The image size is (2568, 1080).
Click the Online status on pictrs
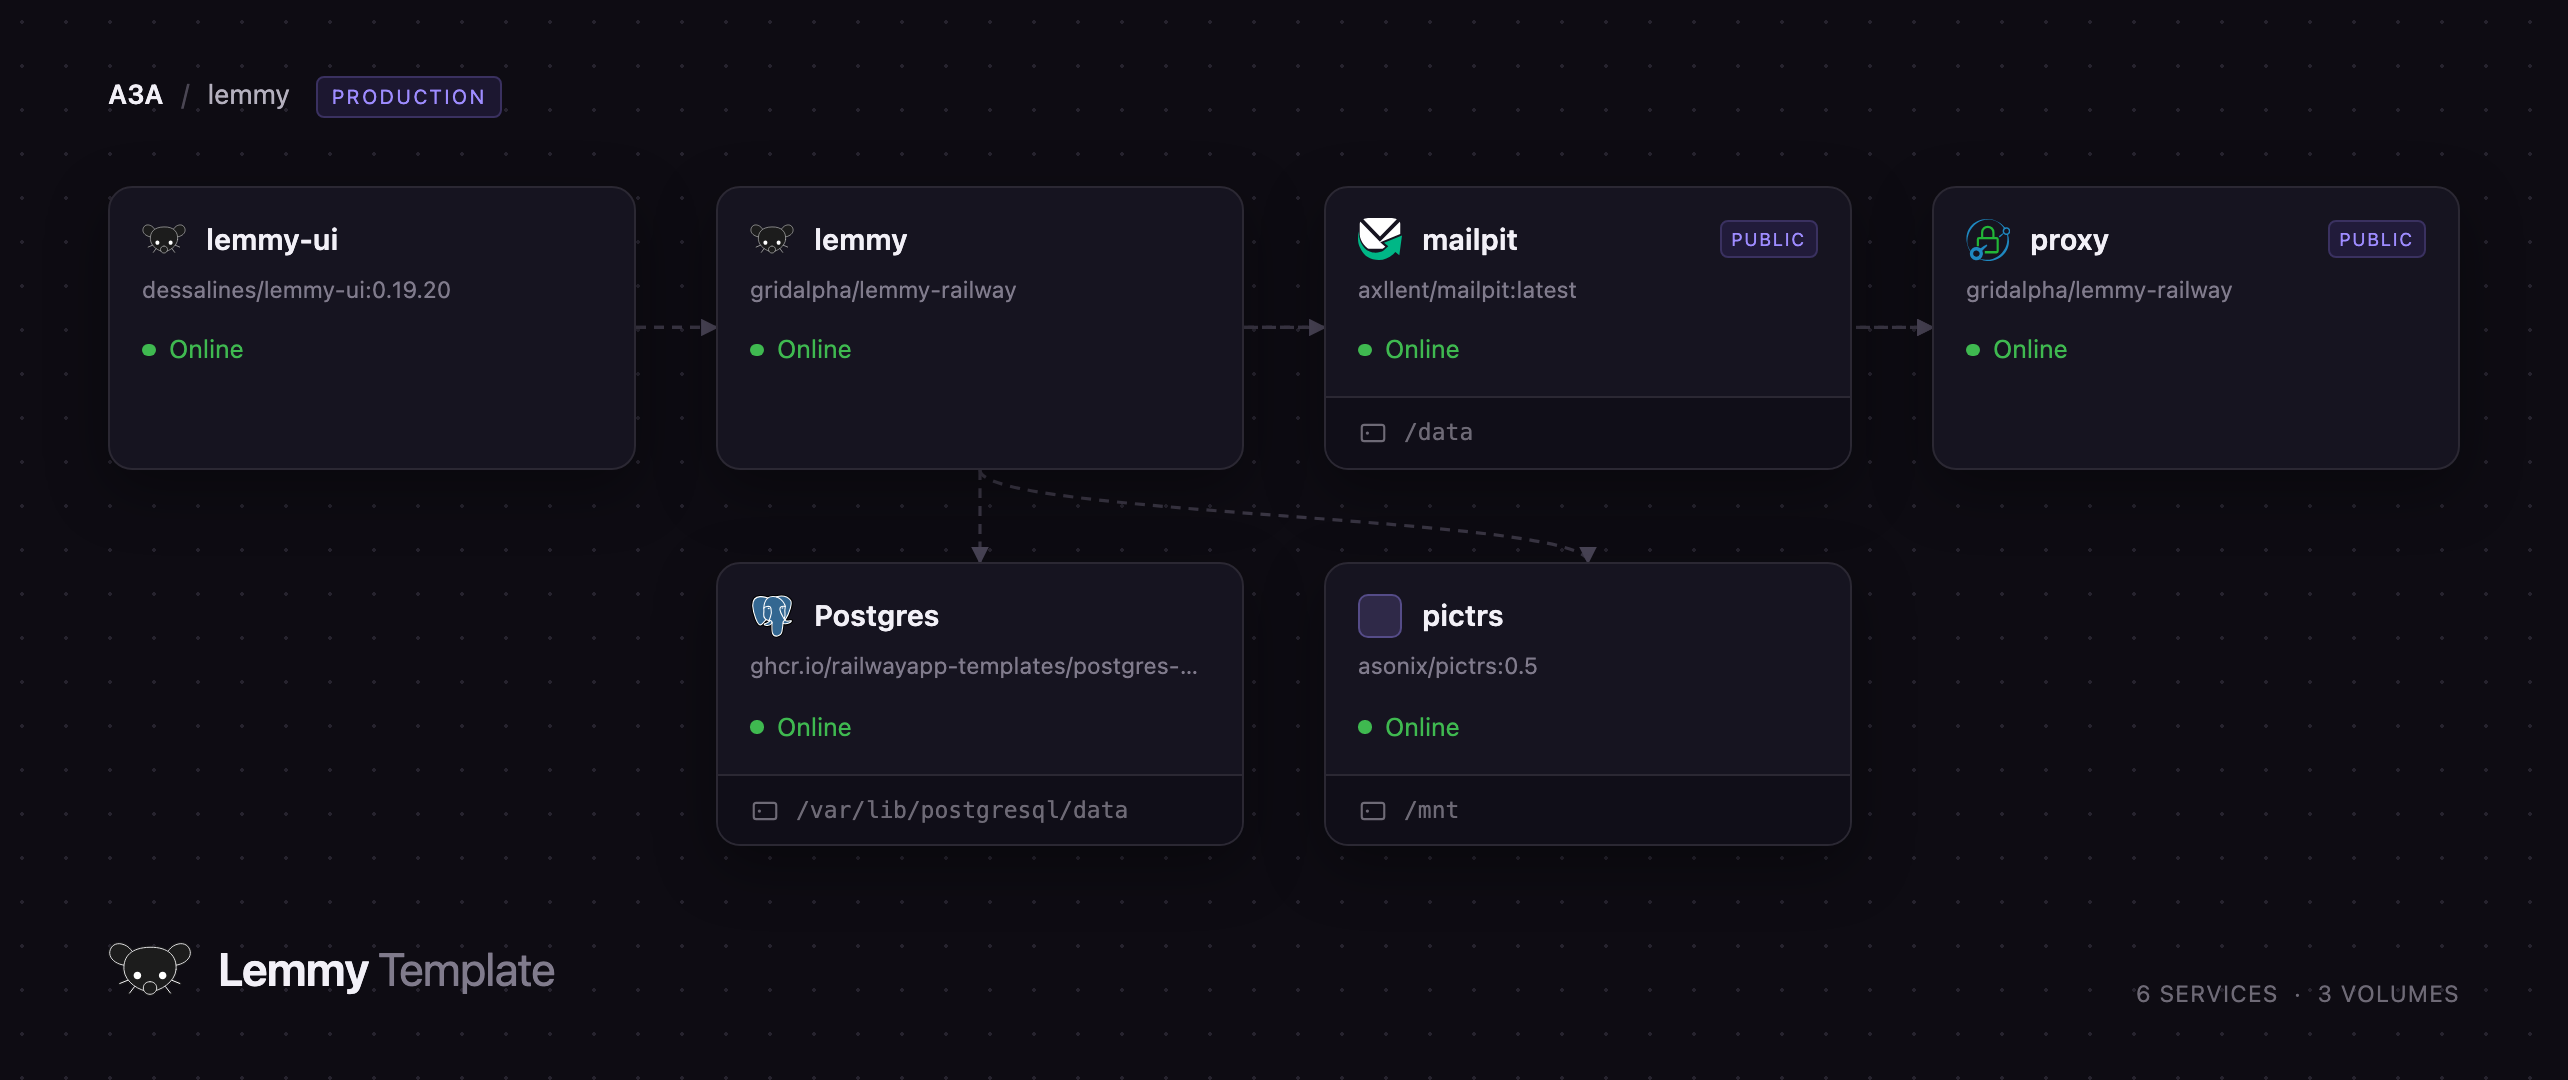(x=1422, y=727)
